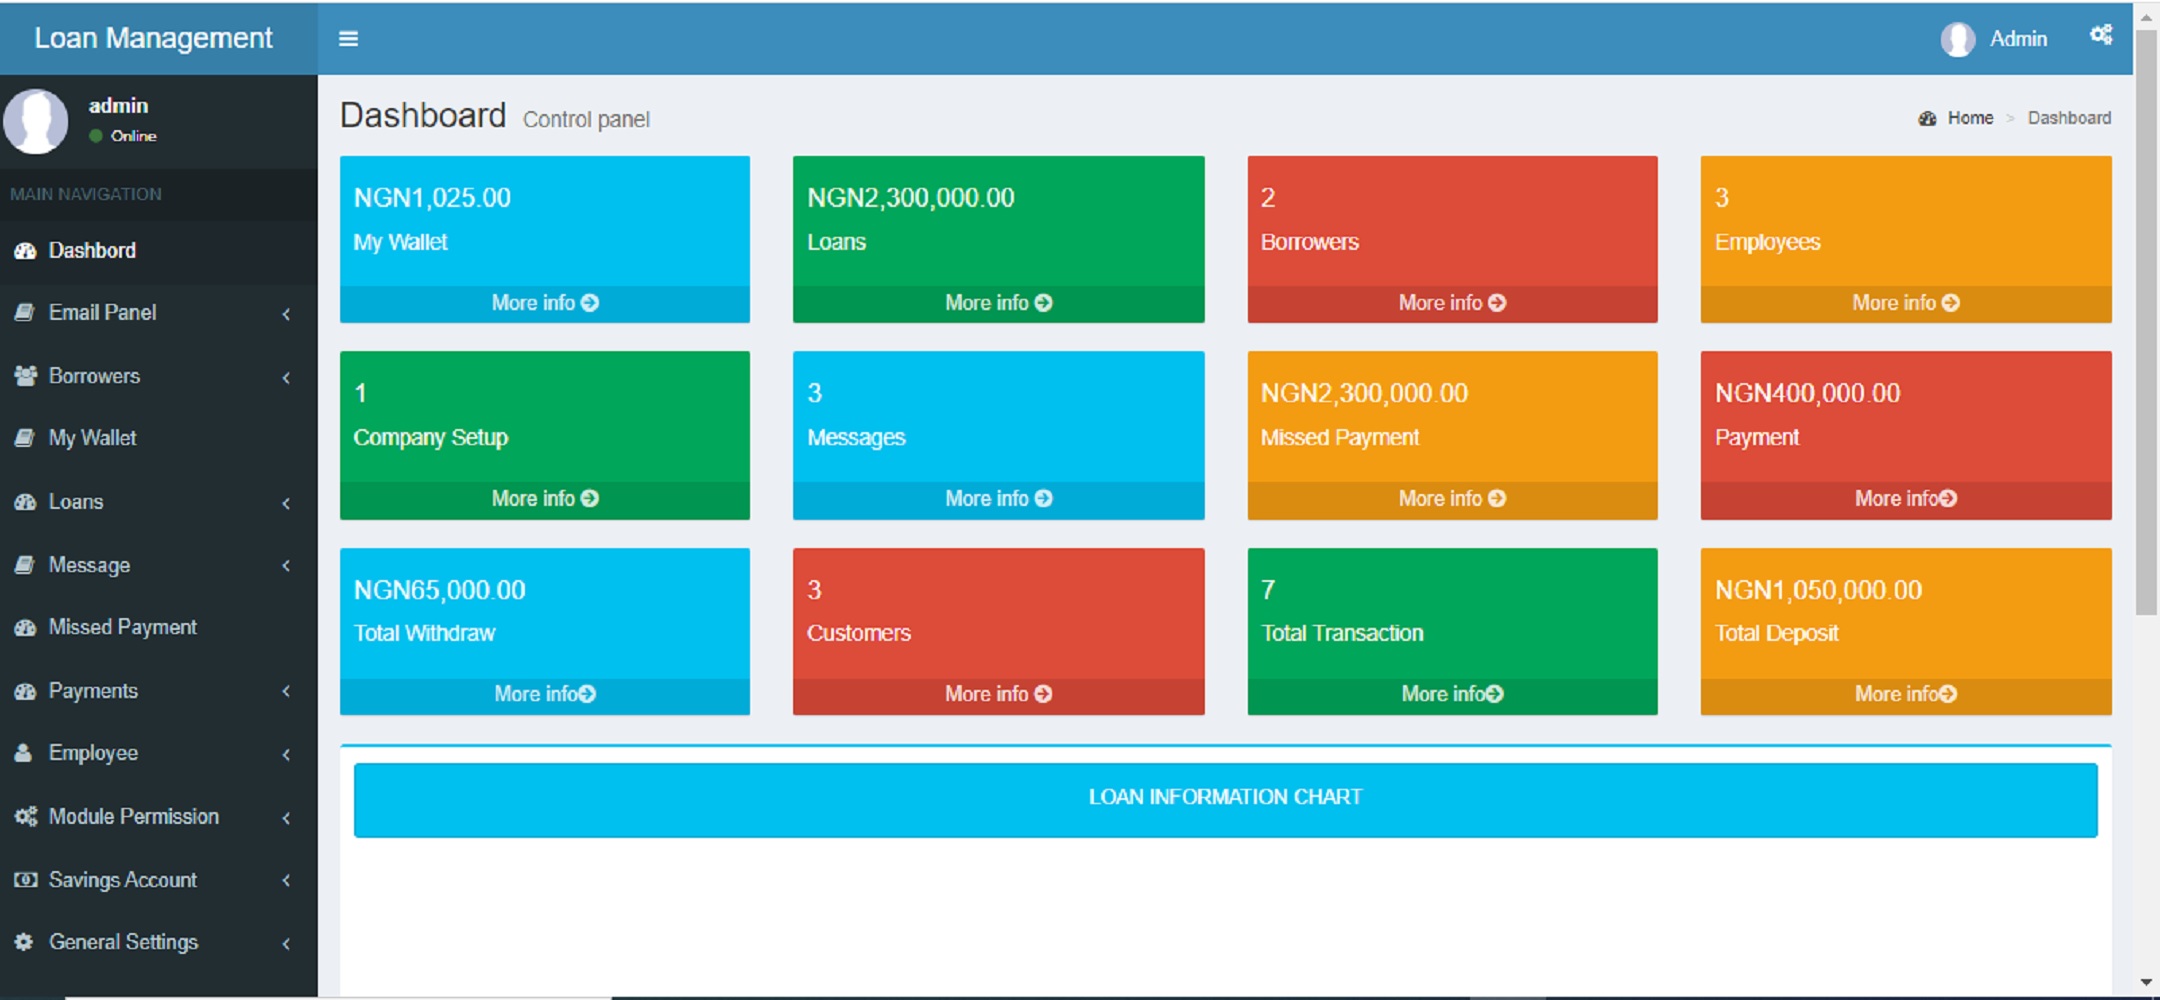Select Dashboard in main navigation
This screenshot has width=2160, height=1000.
[x=93, y=251]
